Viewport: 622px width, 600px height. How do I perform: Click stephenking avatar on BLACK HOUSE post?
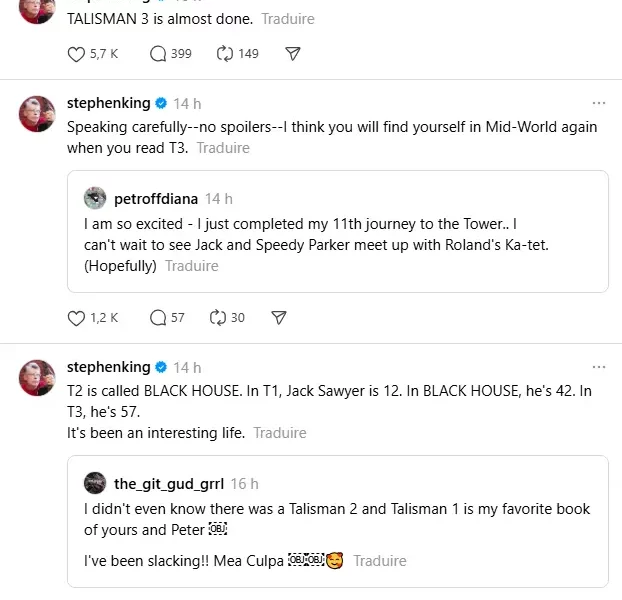click(37, 377)
